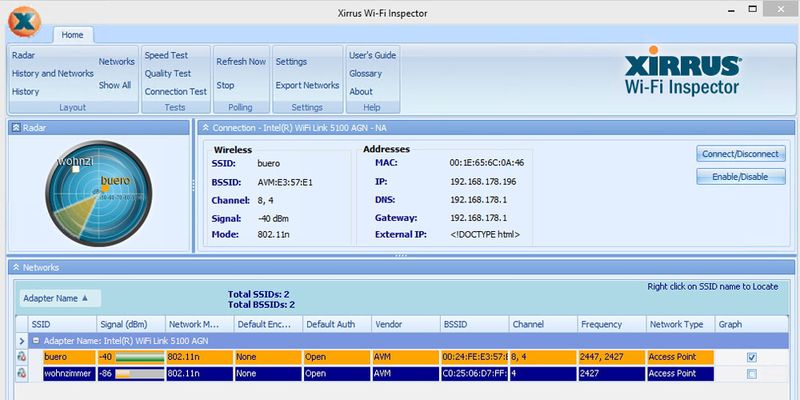Run the Speed Test
The height and width of the screenshot is (400, 800).
click(x=166, y=55)
